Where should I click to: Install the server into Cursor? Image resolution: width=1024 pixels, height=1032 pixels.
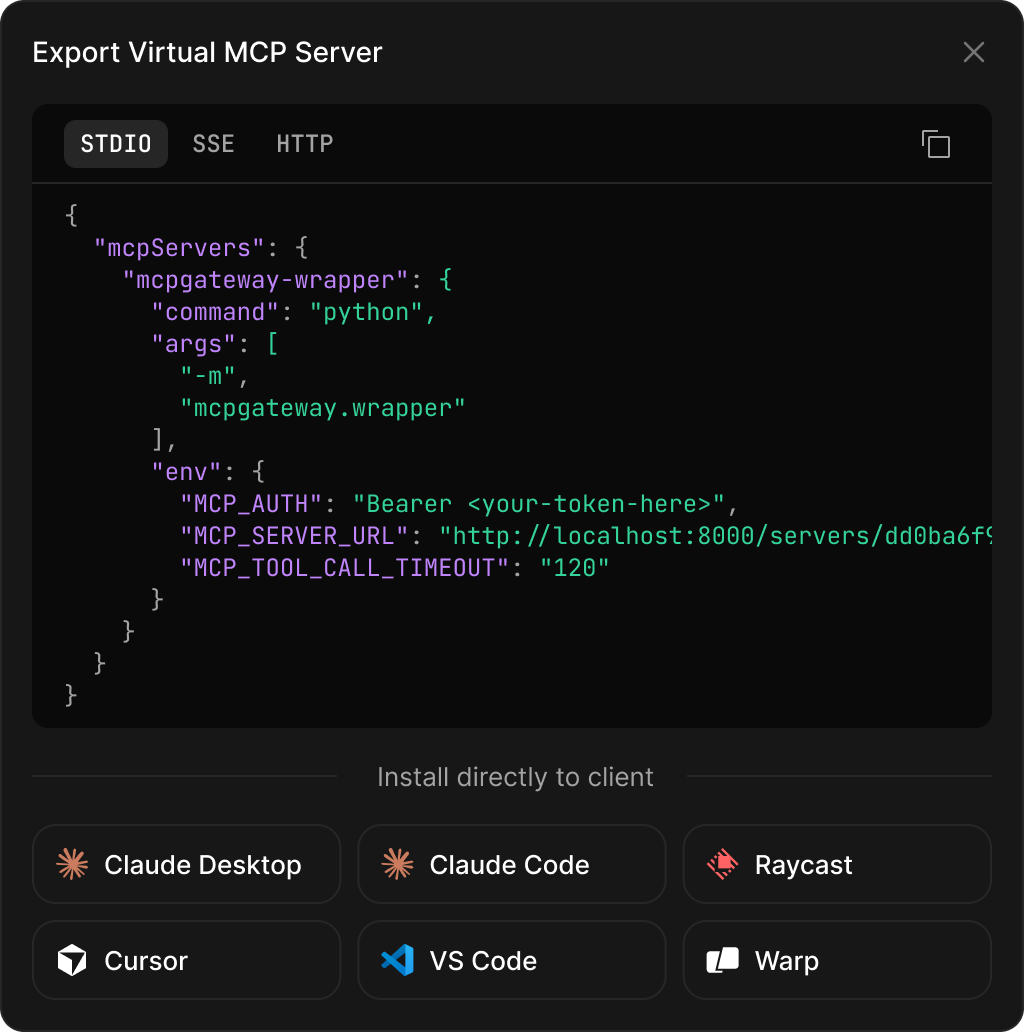pyautogui.click(x=185, y=960)
